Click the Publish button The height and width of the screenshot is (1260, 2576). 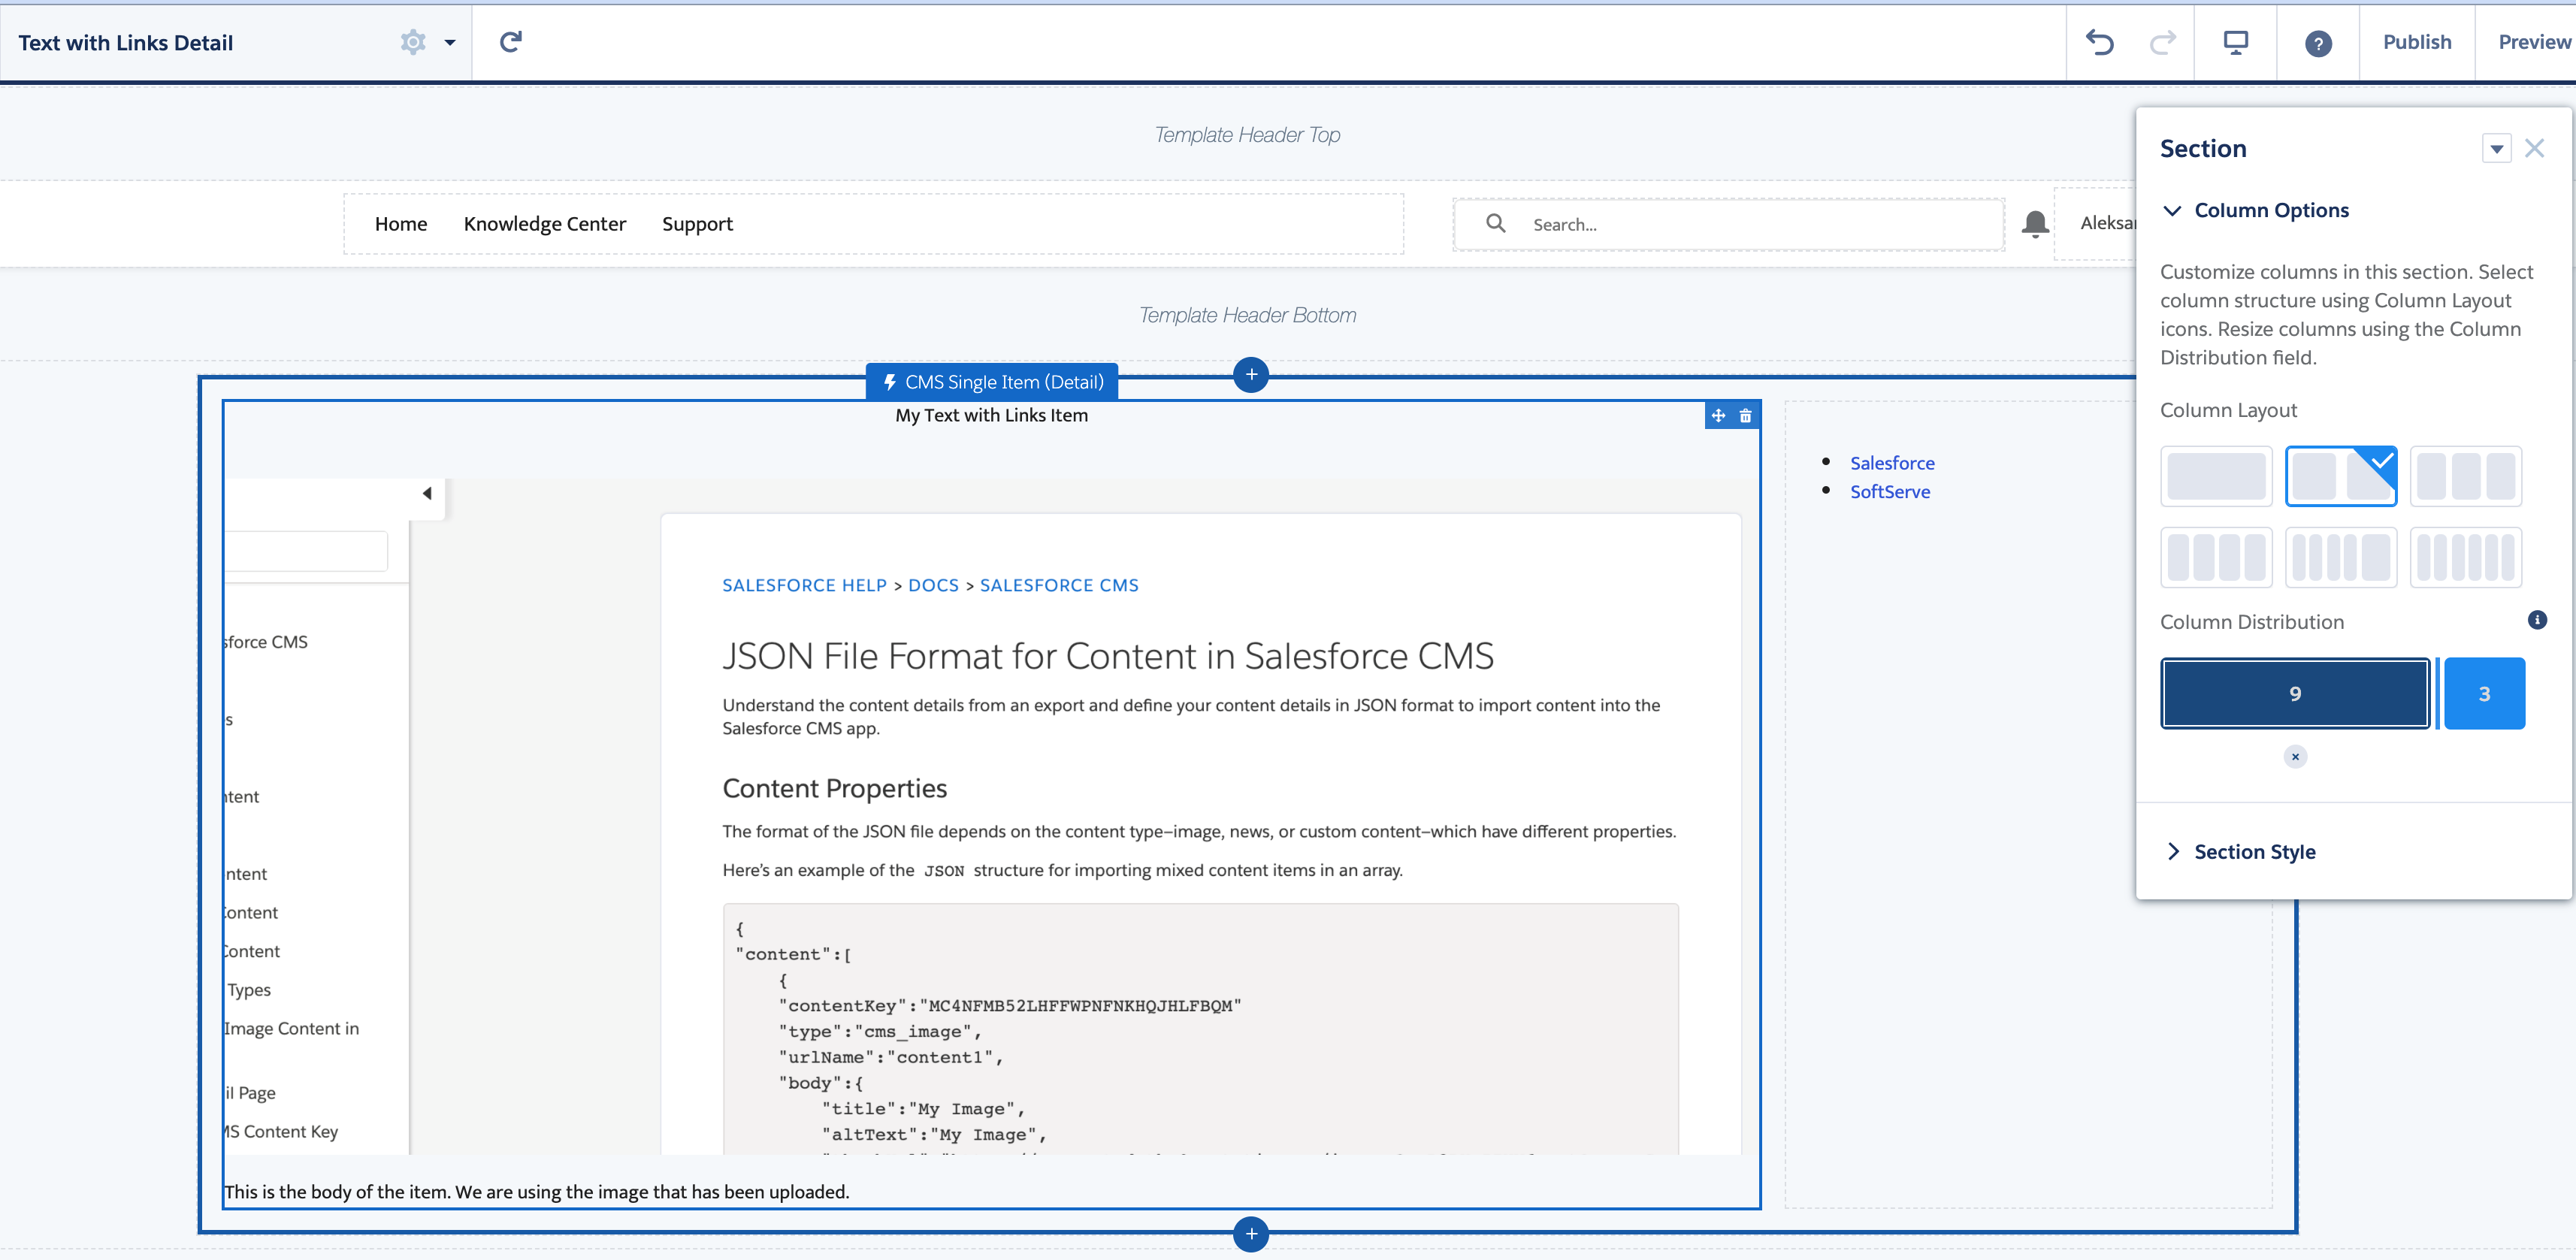coord(2417,41)
